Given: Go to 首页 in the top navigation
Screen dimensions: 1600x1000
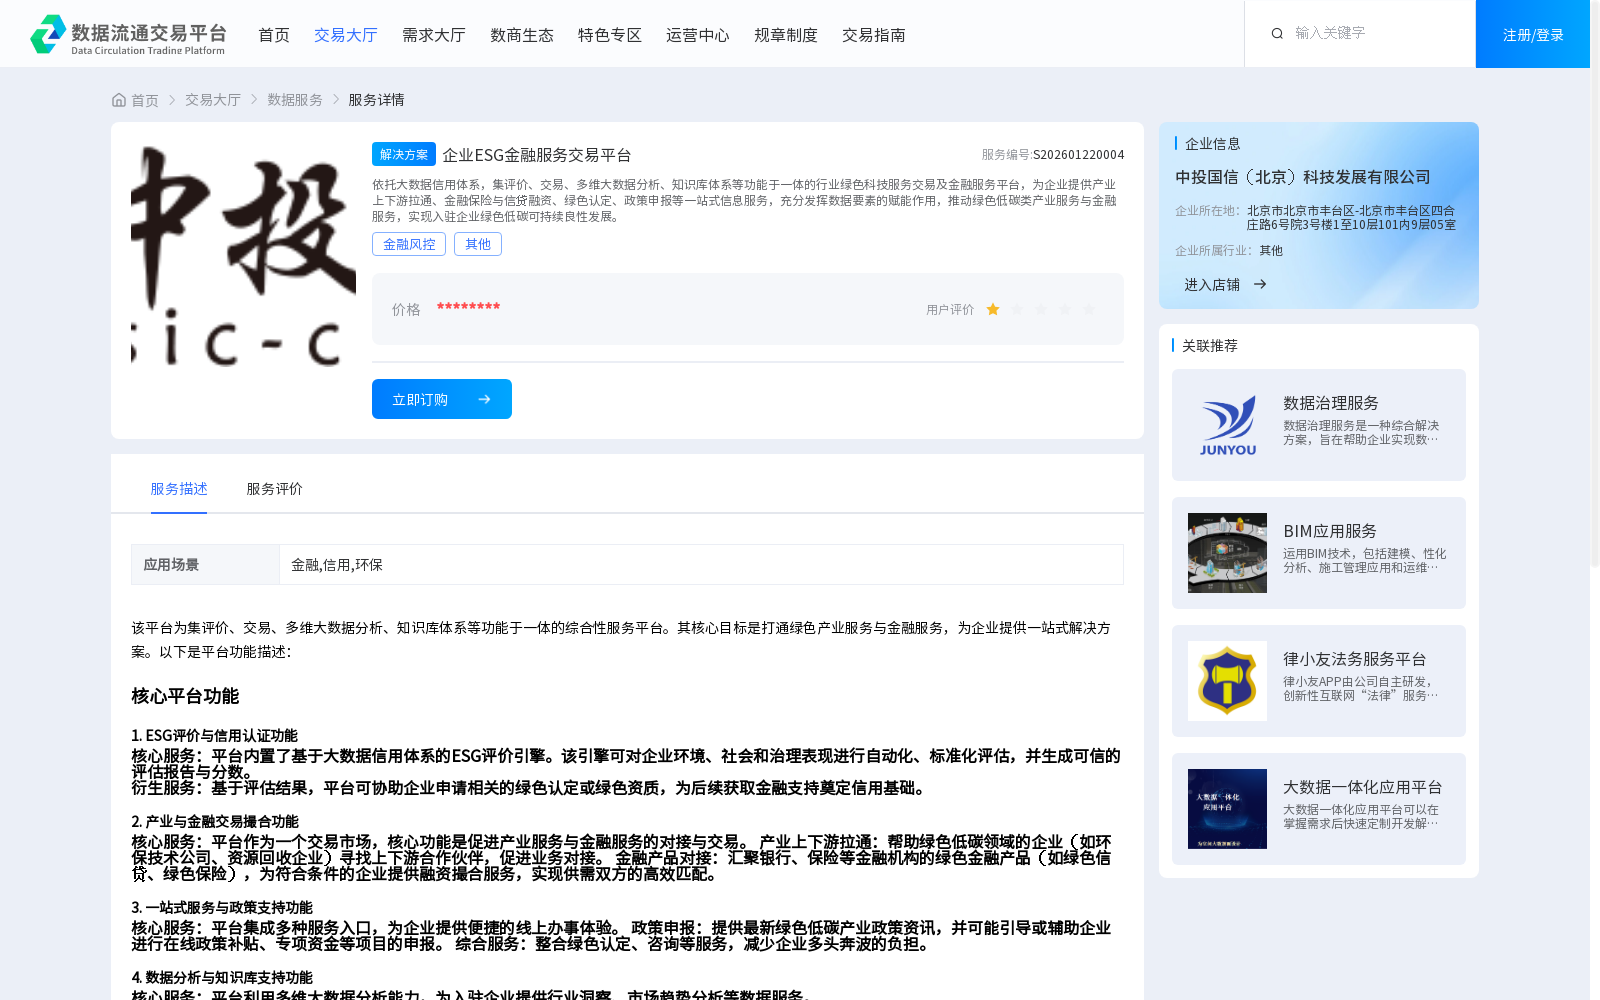Looking at the screenshot, I should coord(274,35).
